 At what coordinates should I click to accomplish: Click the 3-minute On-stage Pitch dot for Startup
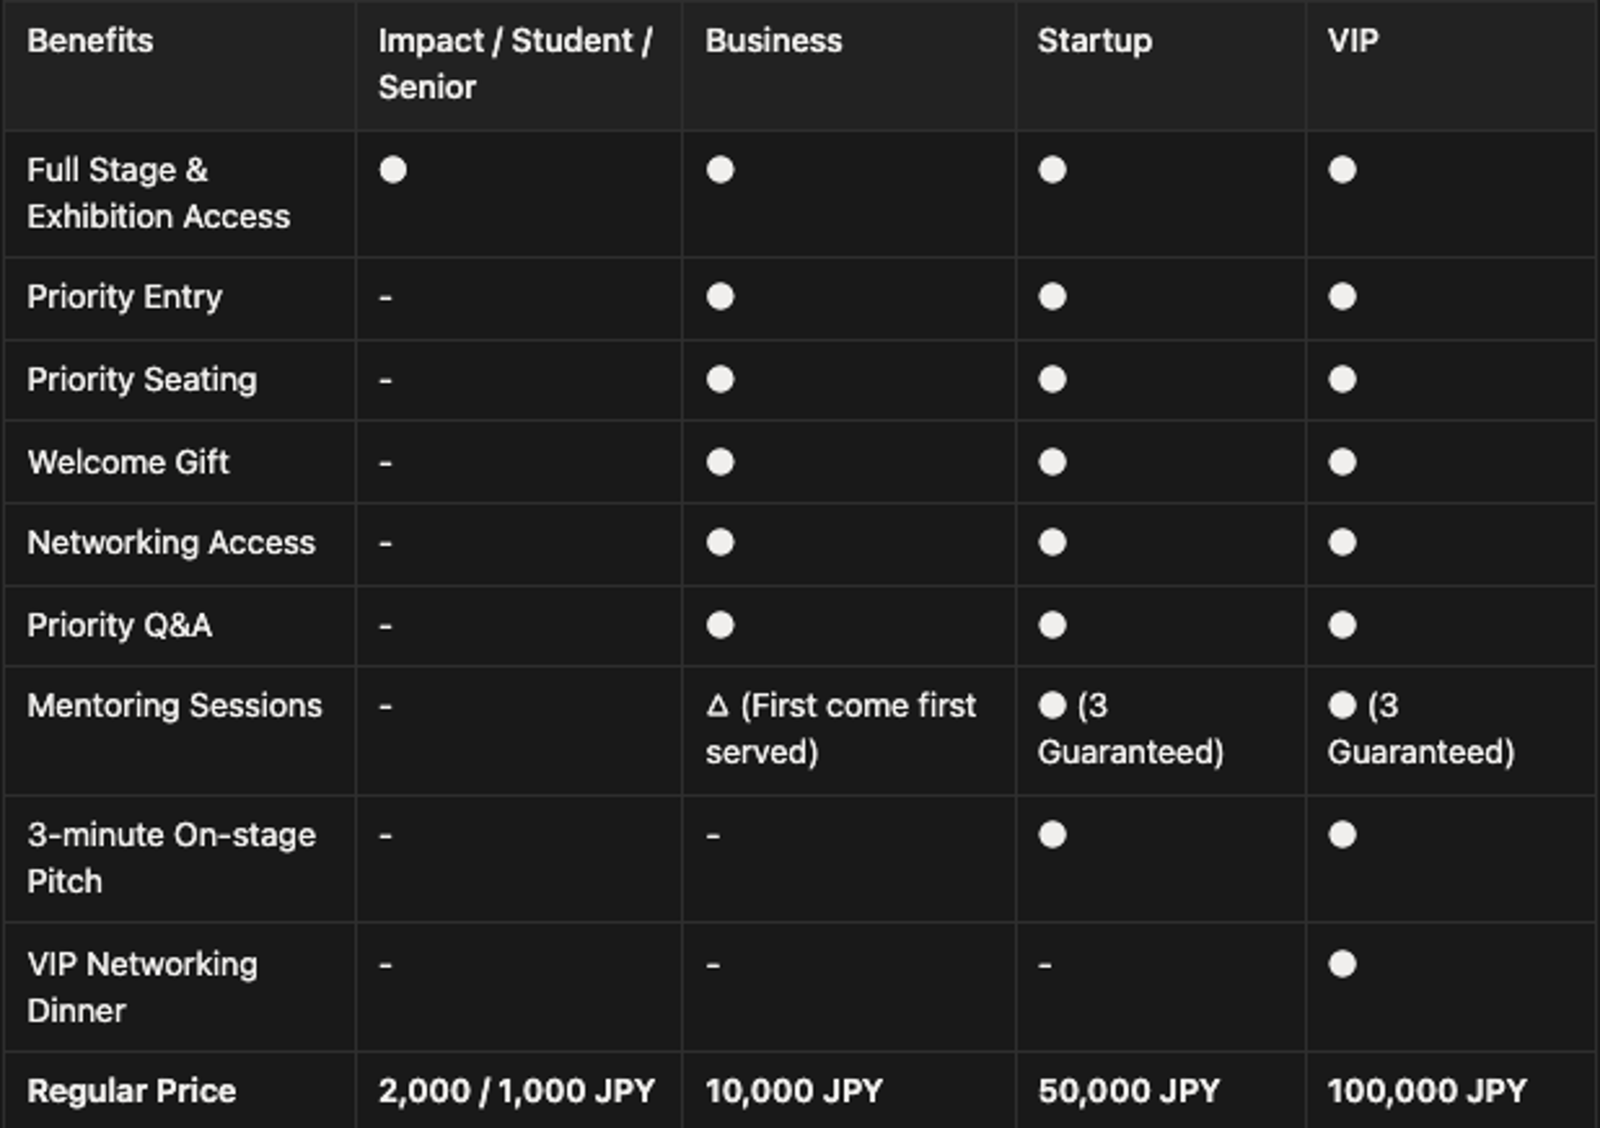[x=1052, y=835]
